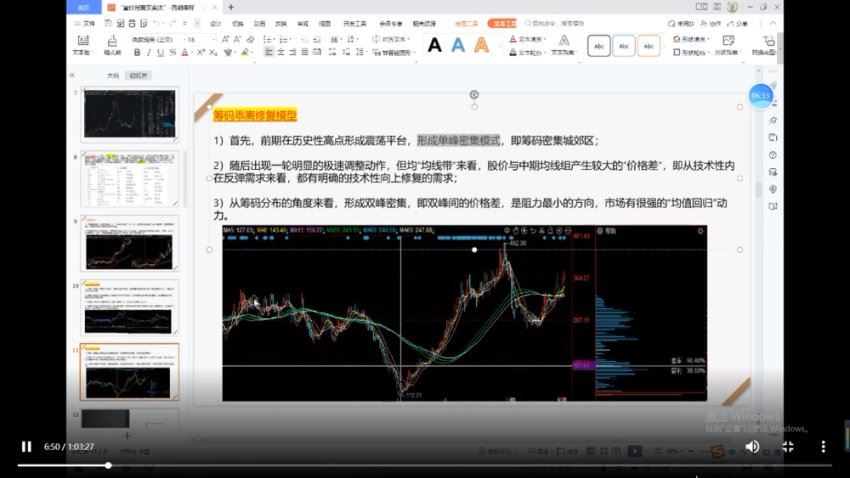This screenshot has height=478, width=850.
Task: Print the document from quick toolbar
Action: point(132,23)
